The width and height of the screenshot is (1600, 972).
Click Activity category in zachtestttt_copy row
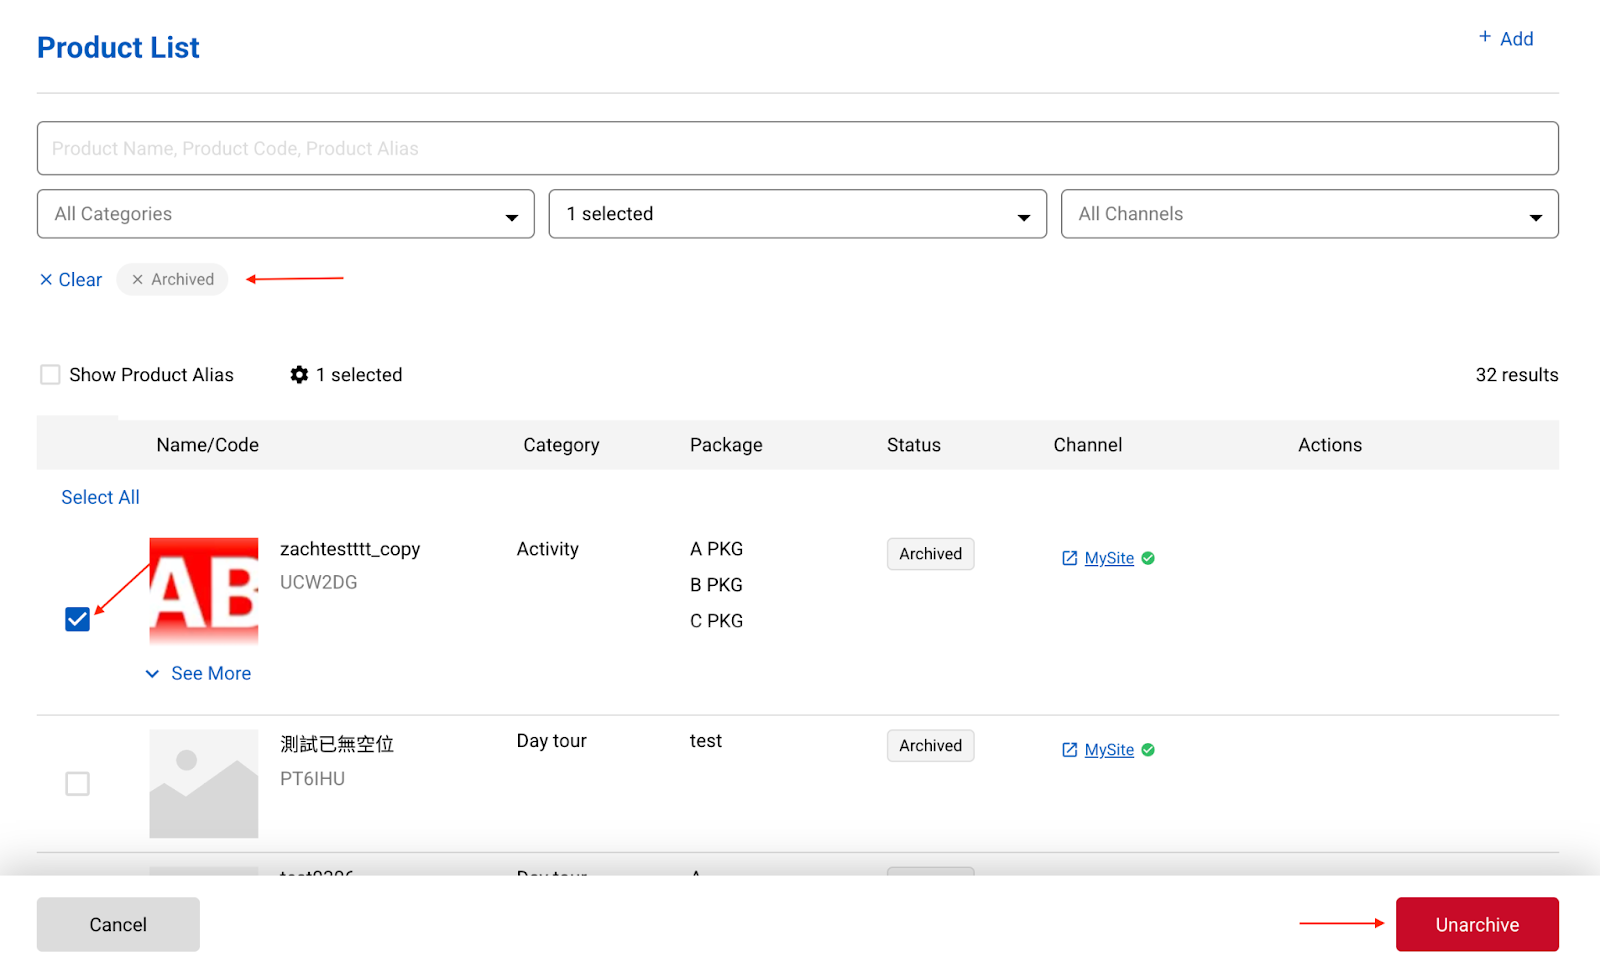click(x=547, y=549)
